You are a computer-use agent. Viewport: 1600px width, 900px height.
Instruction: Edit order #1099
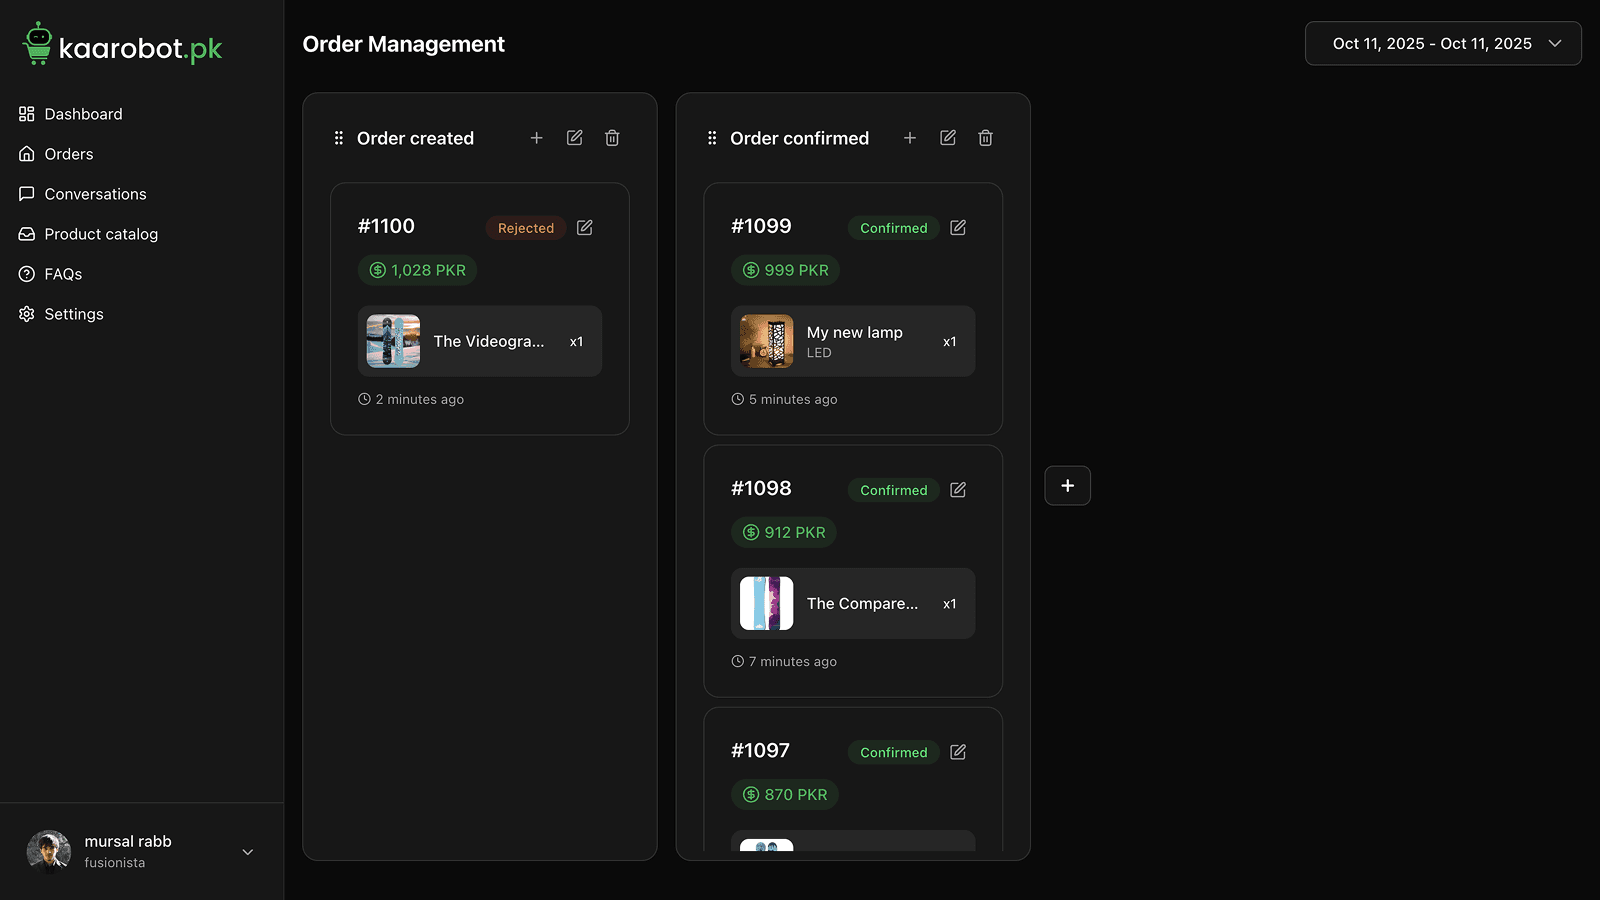click(x=958, y=228)
